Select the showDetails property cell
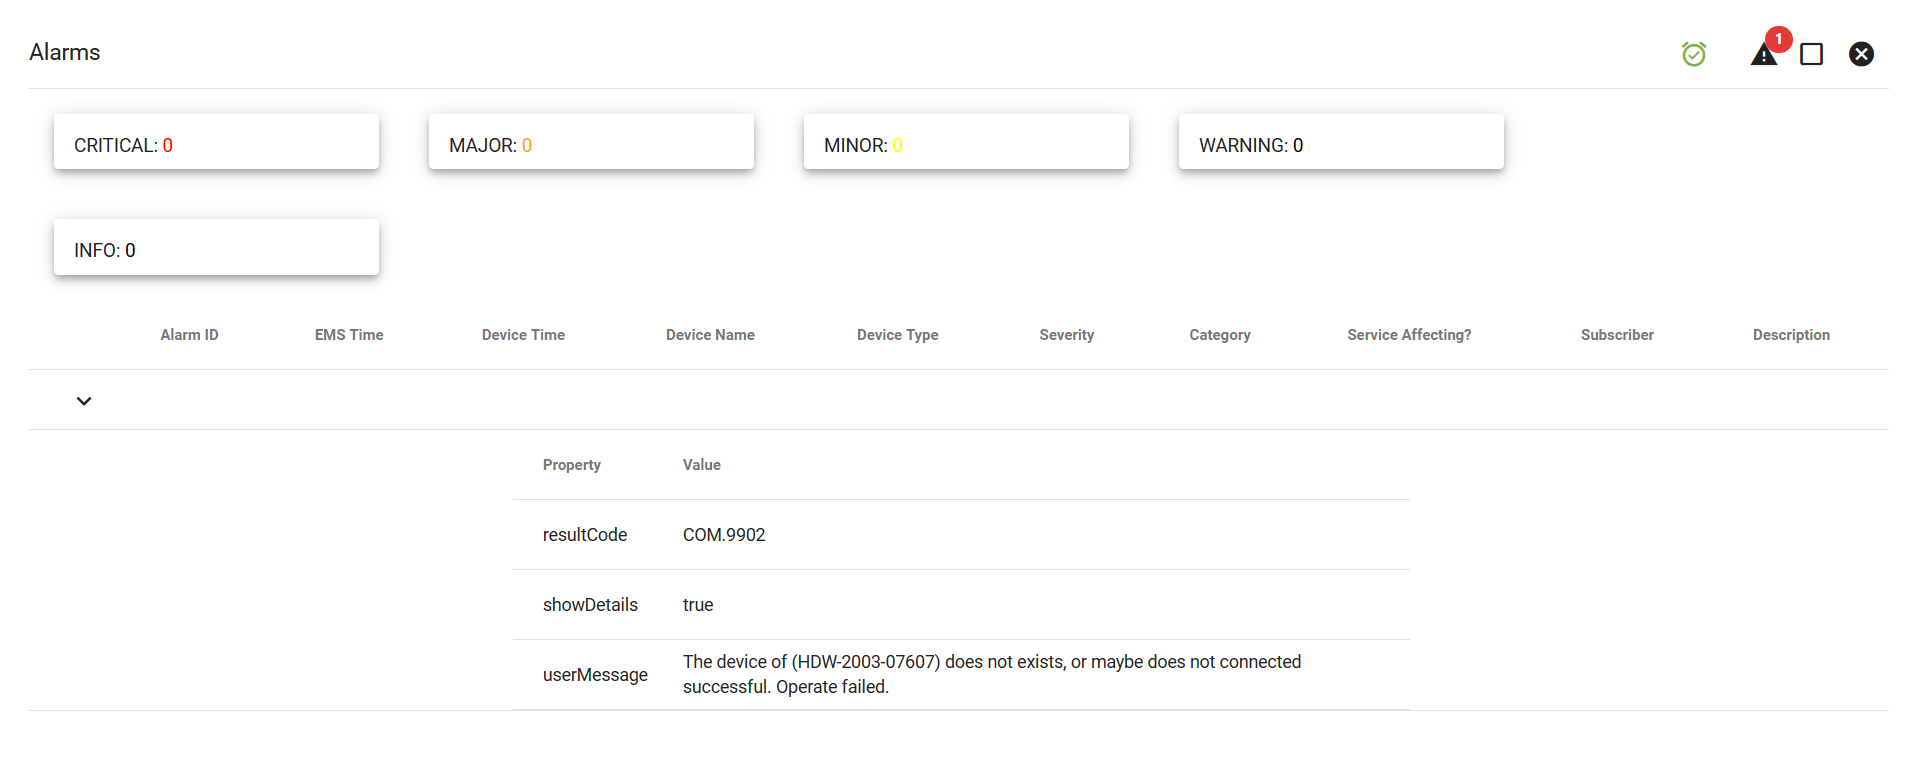Screen dimensions: 1918x757 (590, 605)
